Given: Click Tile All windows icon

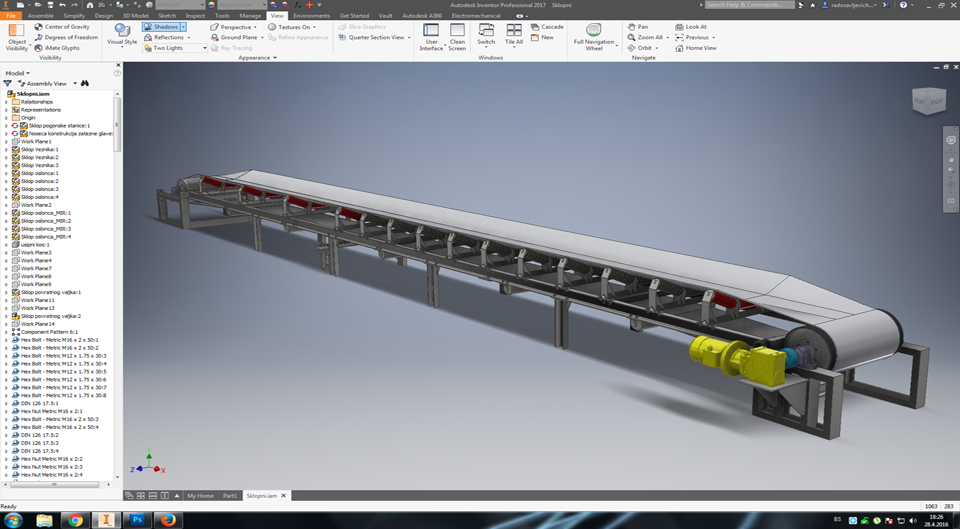Looking at the screenshot, I should tap(514, 35).
